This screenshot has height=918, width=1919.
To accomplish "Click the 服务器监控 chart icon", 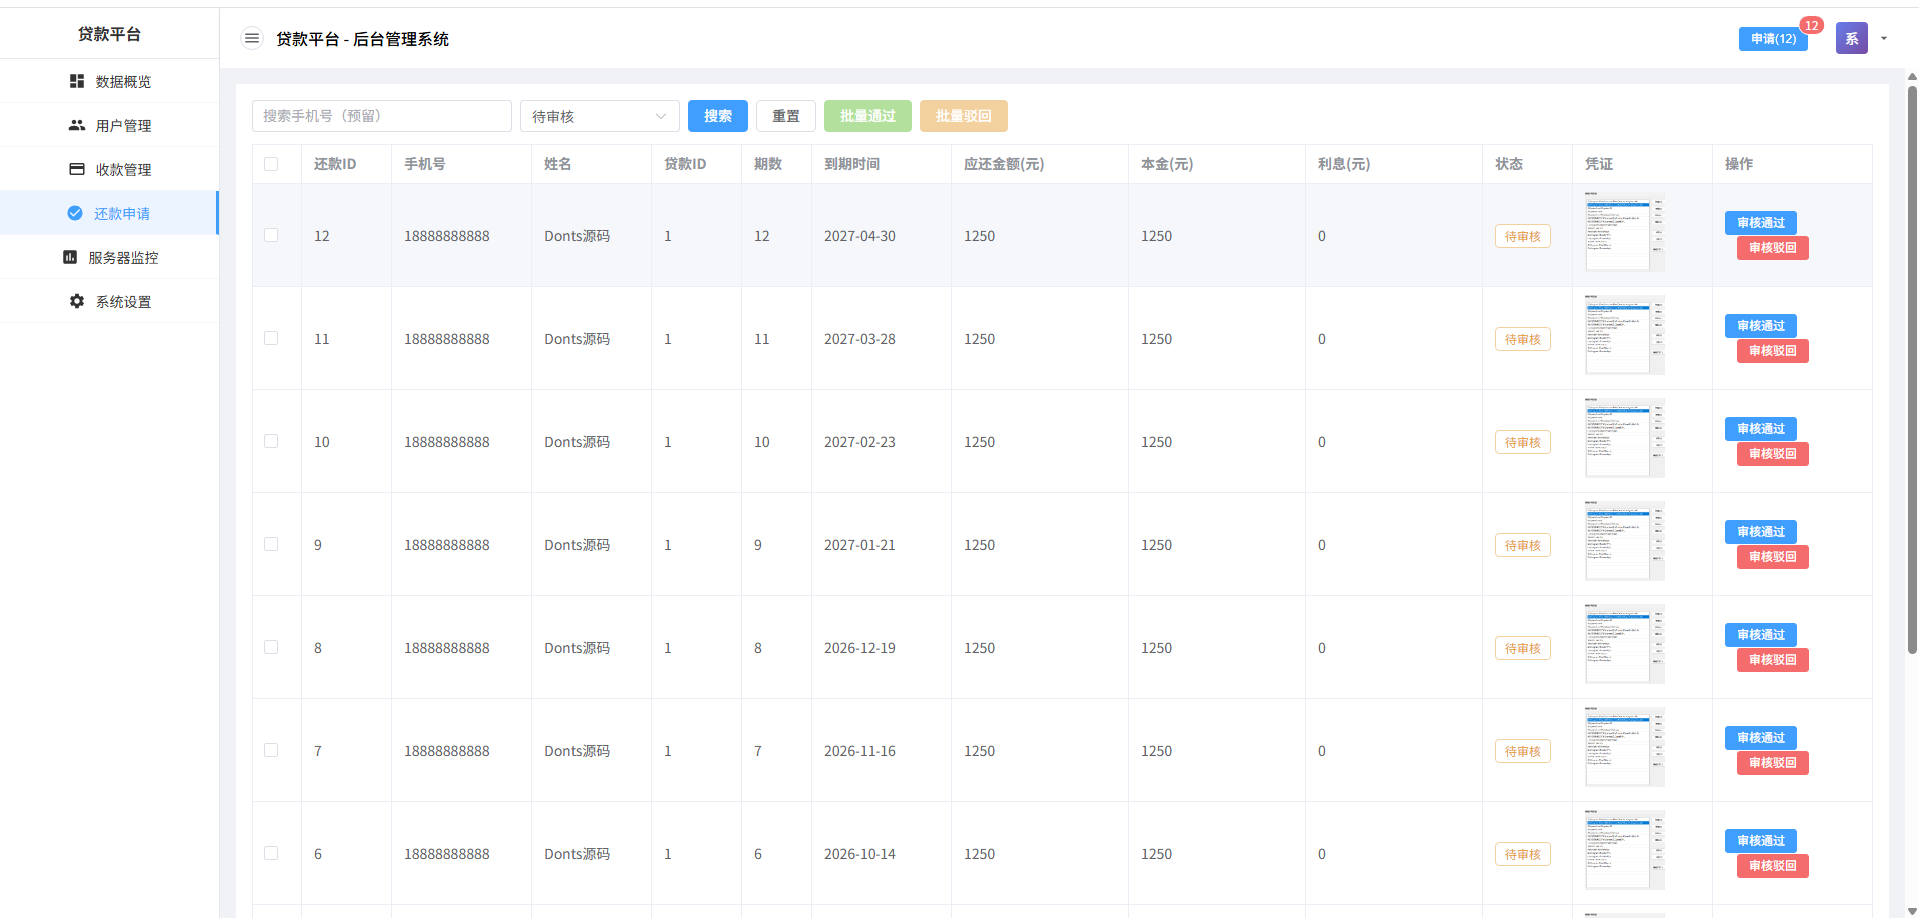I will [70, 257].
